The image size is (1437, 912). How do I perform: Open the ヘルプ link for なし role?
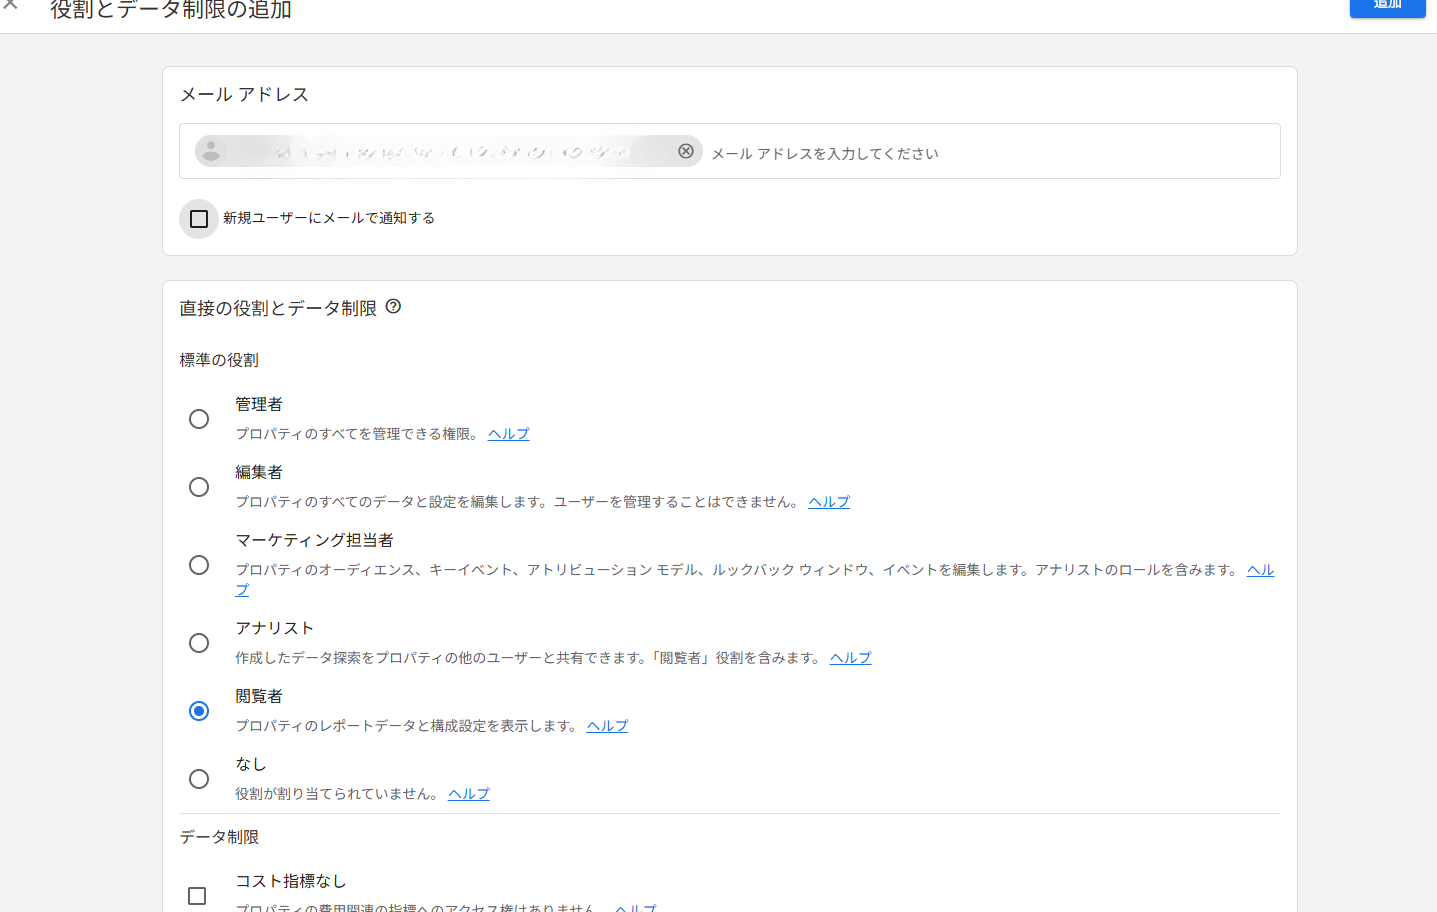click(x=468, y=794)
